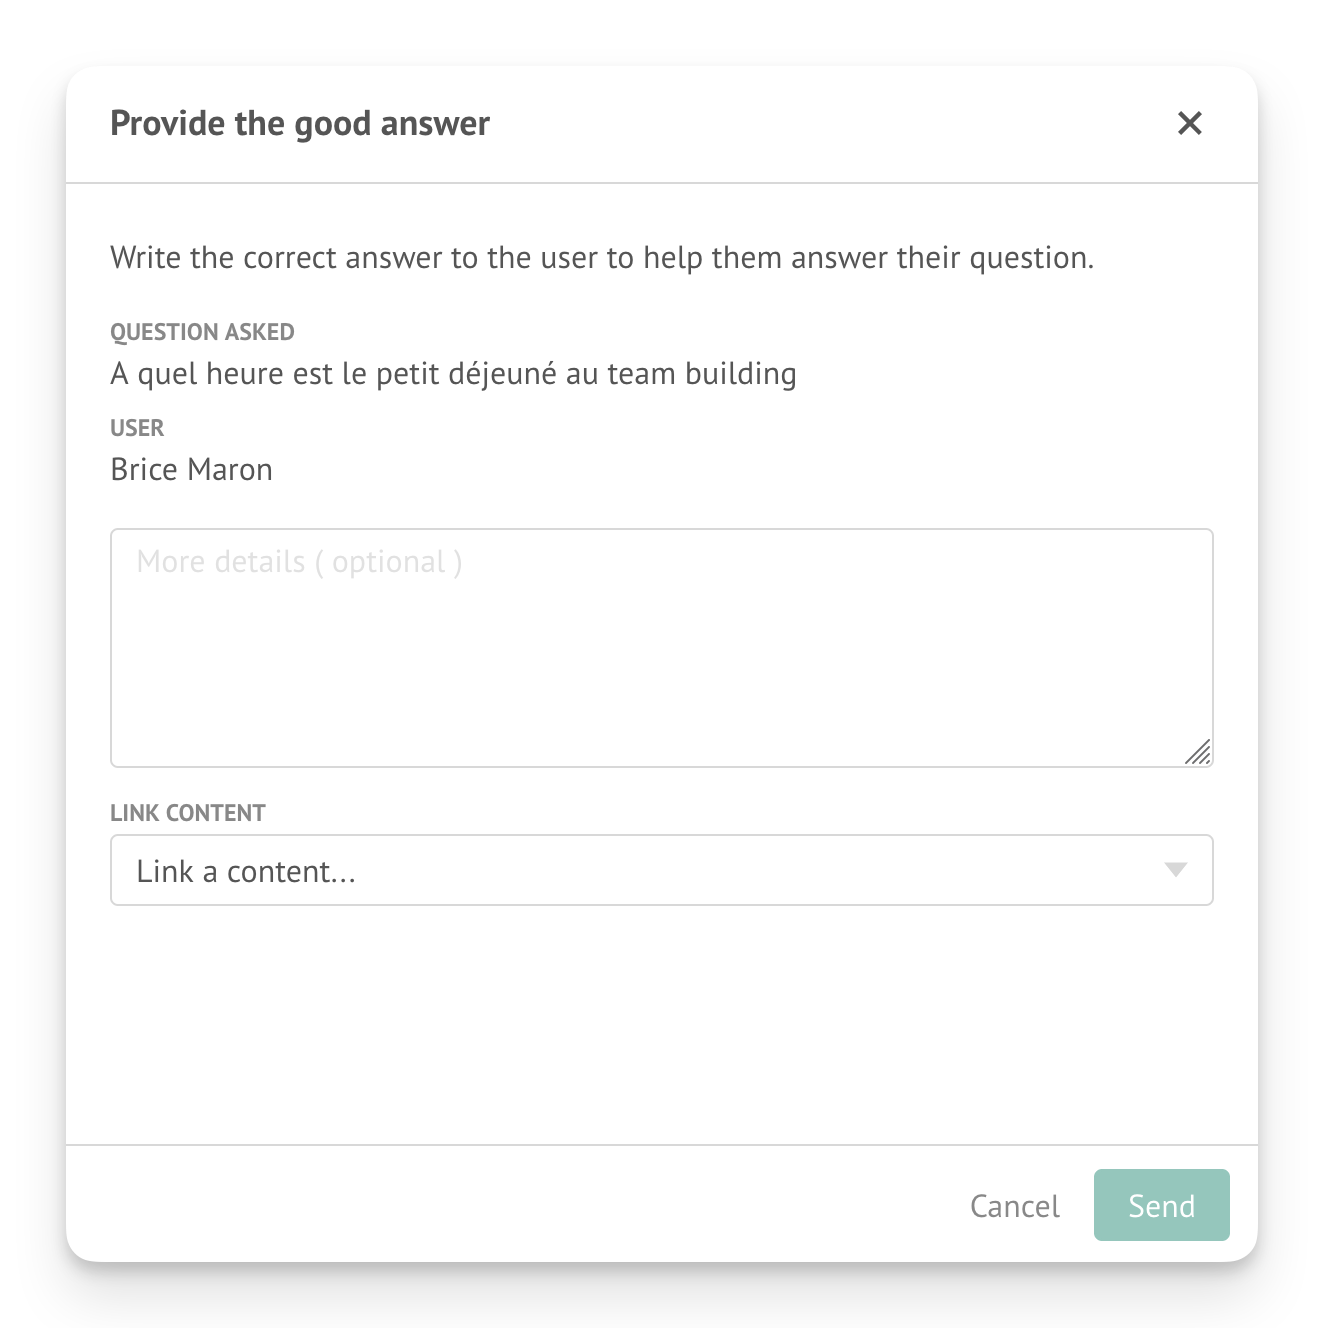Click the dialog title Provide the good answer
This screenshot has height=1328, width=1324.
[x=300, y=124]
